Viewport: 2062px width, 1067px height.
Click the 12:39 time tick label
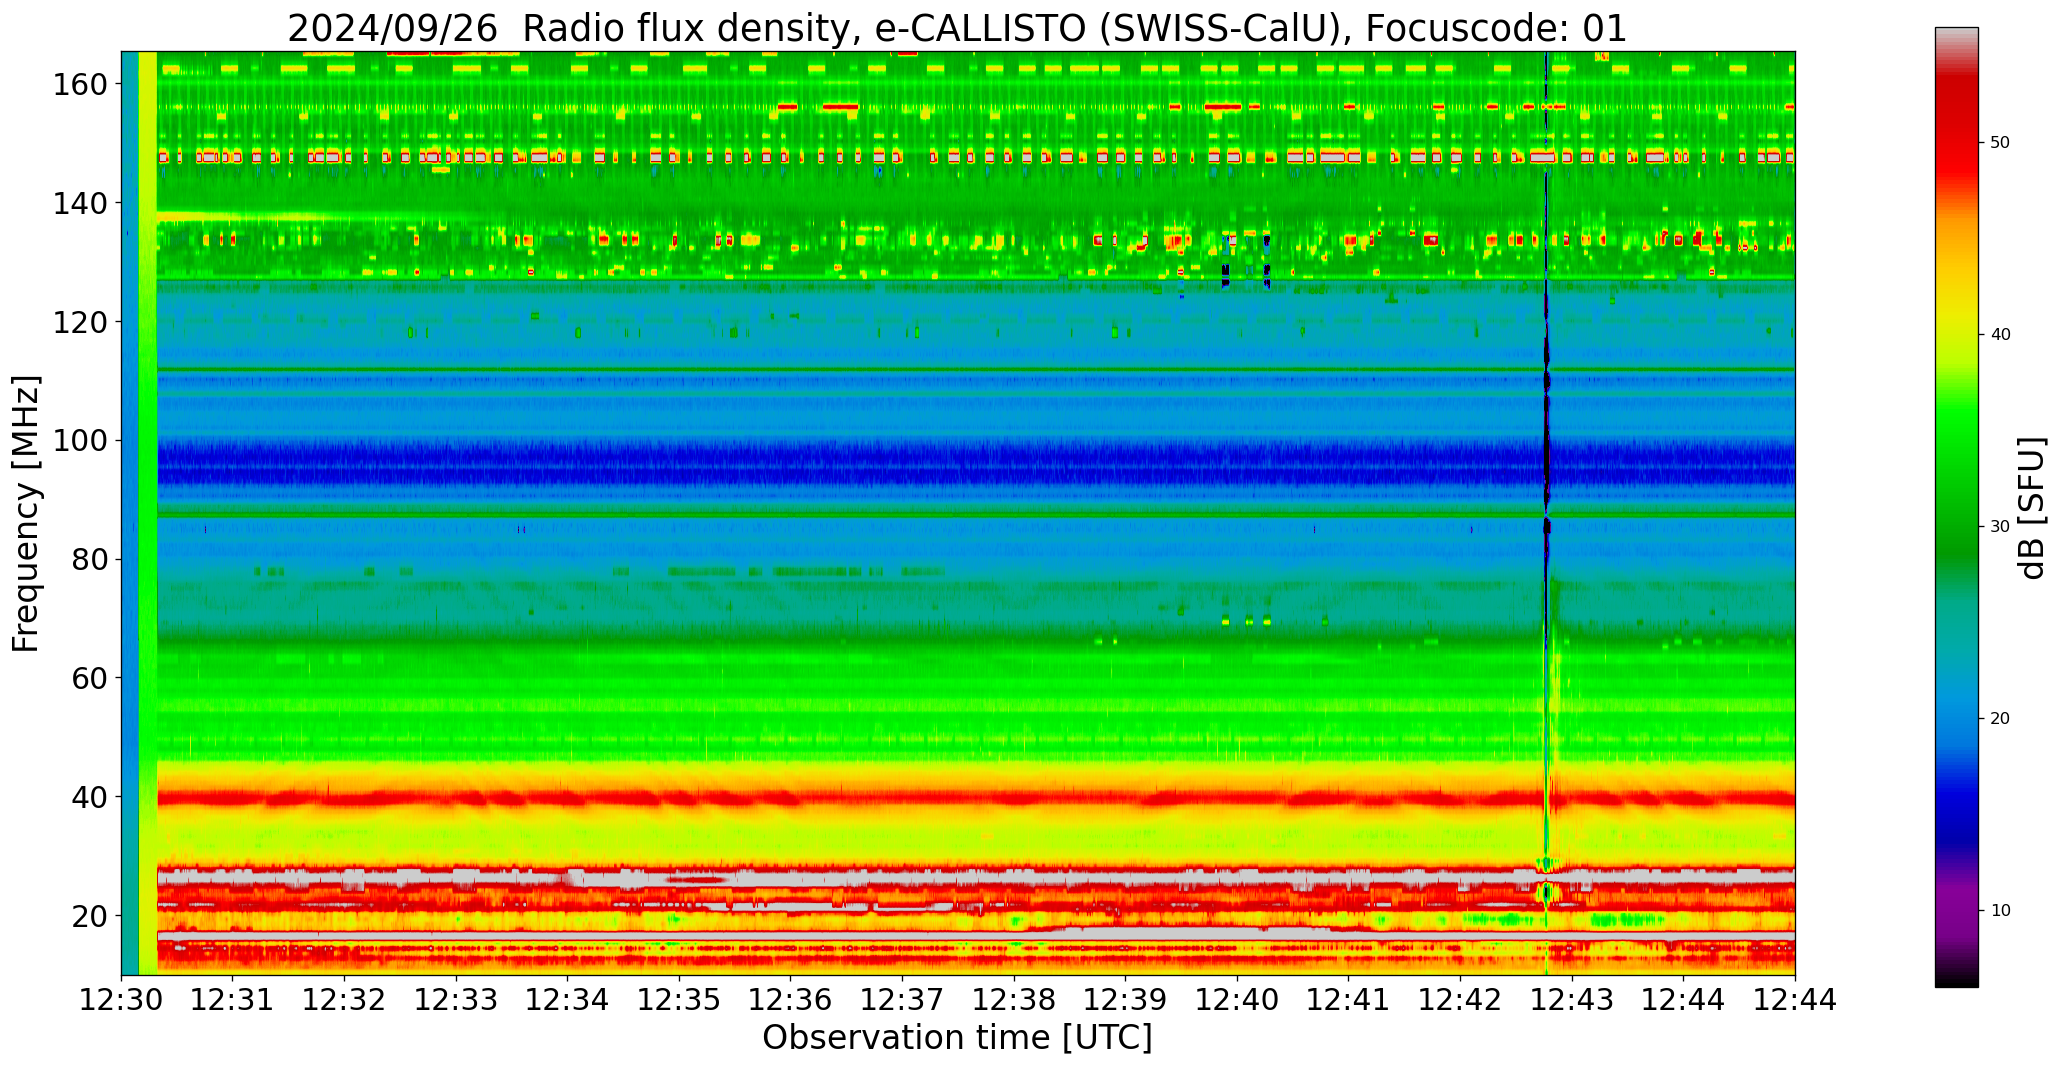1125,999
